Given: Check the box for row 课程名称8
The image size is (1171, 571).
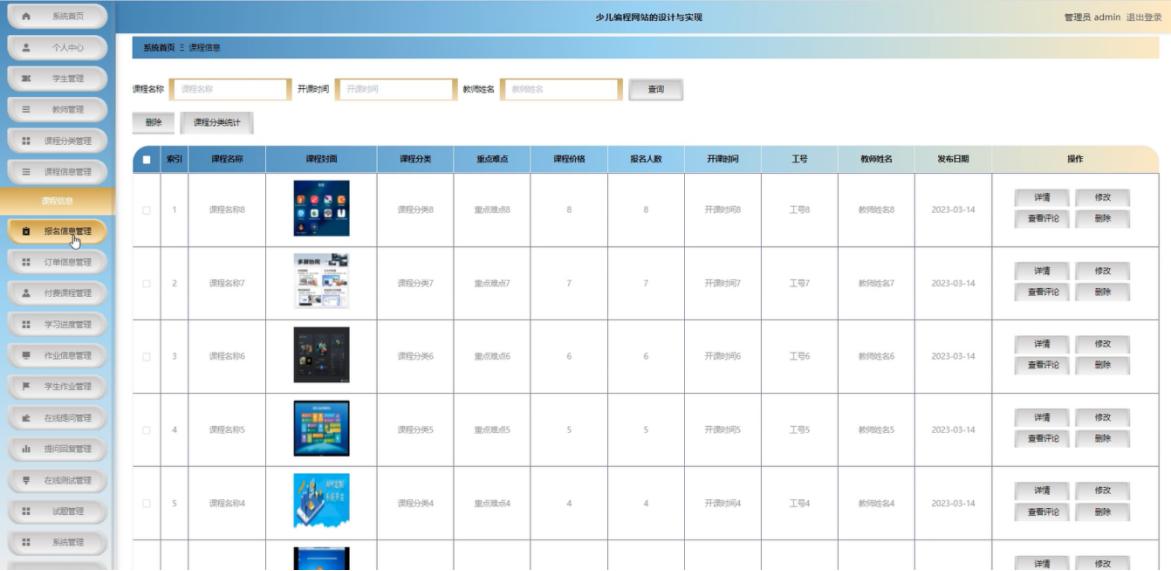Looking at the screenshot, I should pos(146,210).
